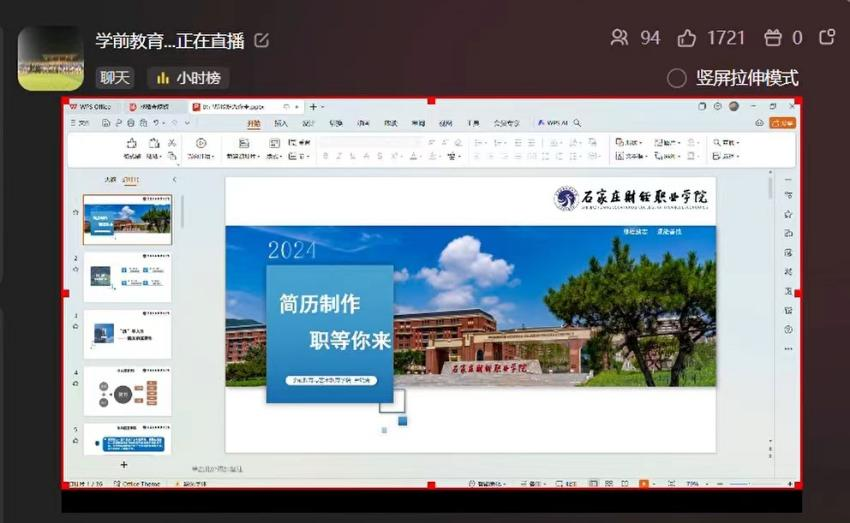This screenshot has width=850, height=523.
Task: Select slide 3 thumbnail
Action: coord(127,334)
